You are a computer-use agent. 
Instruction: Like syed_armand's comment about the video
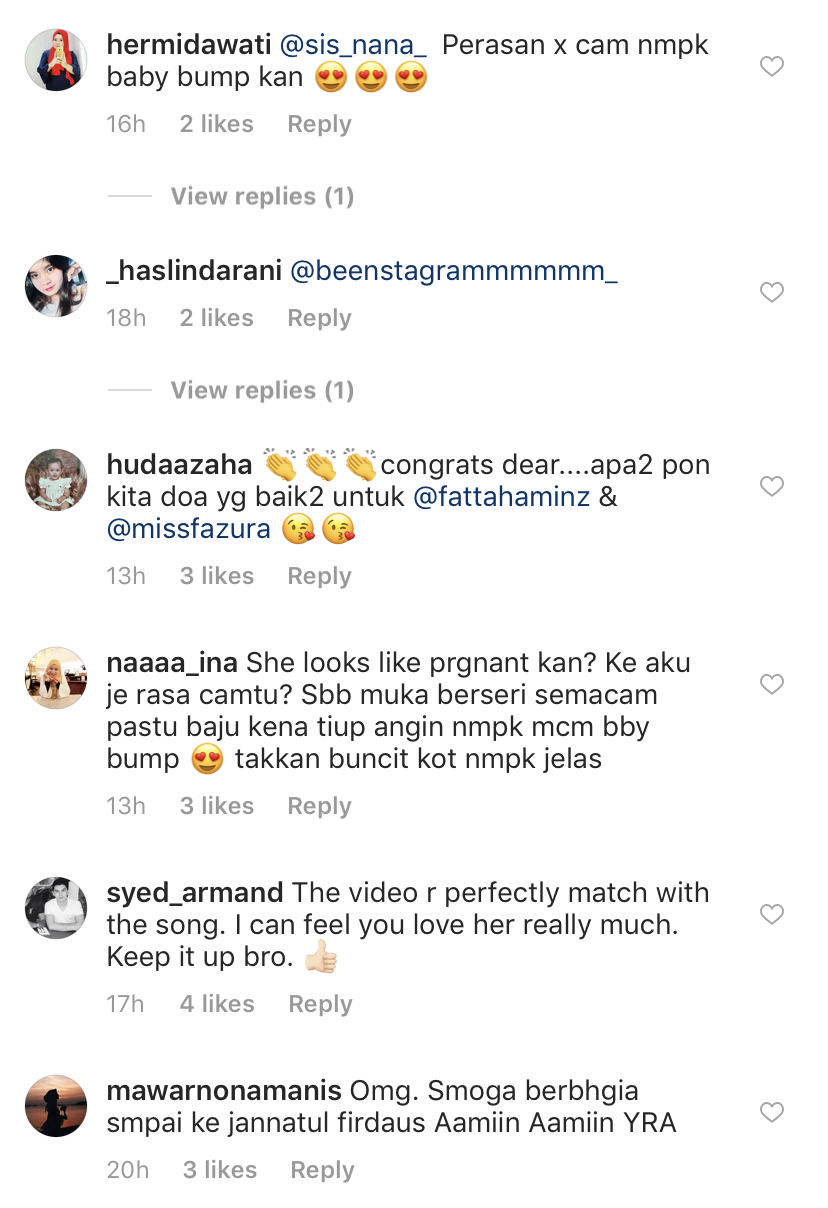(x=771, y=915)
